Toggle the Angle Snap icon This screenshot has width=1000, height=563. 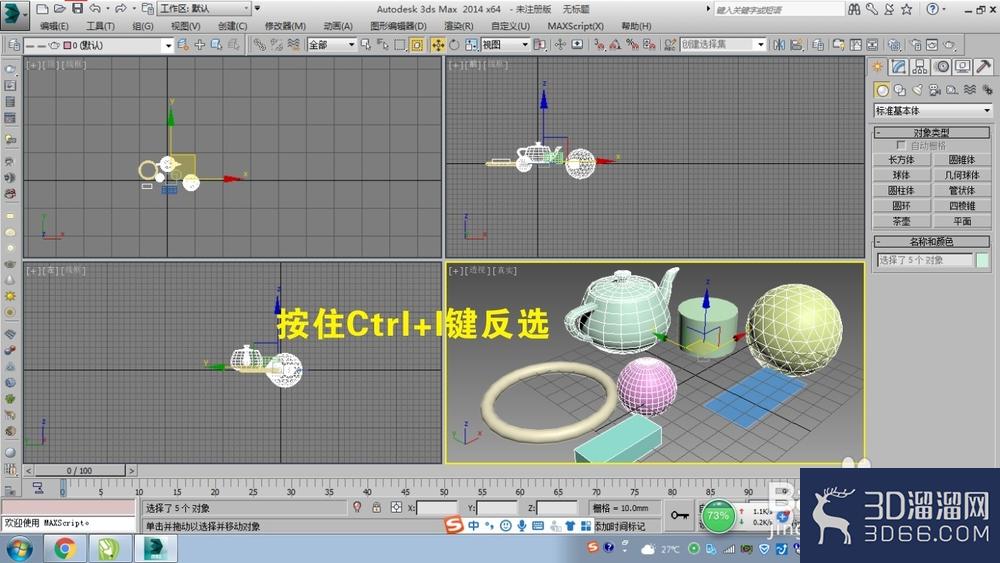(x=615, y=45)
